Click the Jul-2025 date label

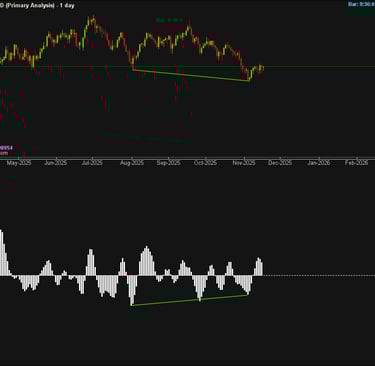(92, 163)
